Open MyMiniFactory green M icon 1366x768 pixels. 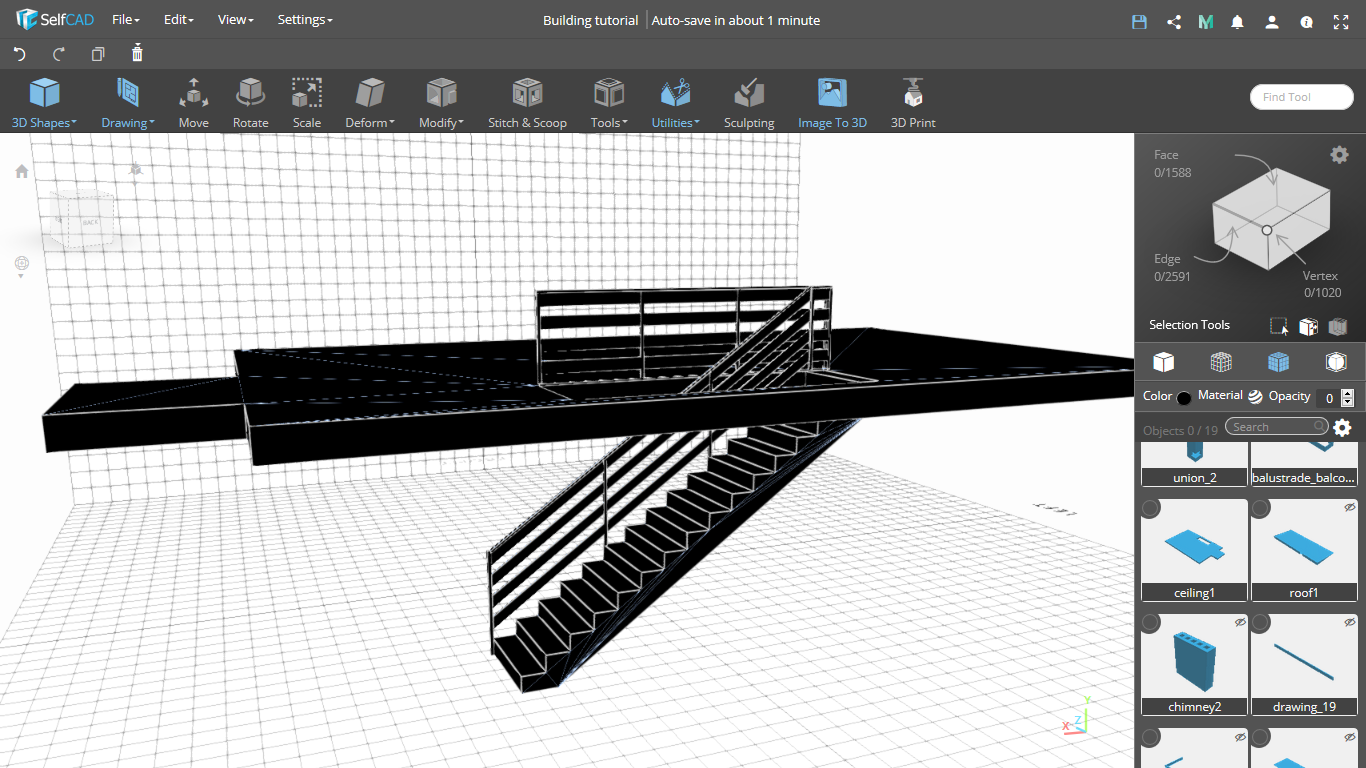(x=1206, y=21)
